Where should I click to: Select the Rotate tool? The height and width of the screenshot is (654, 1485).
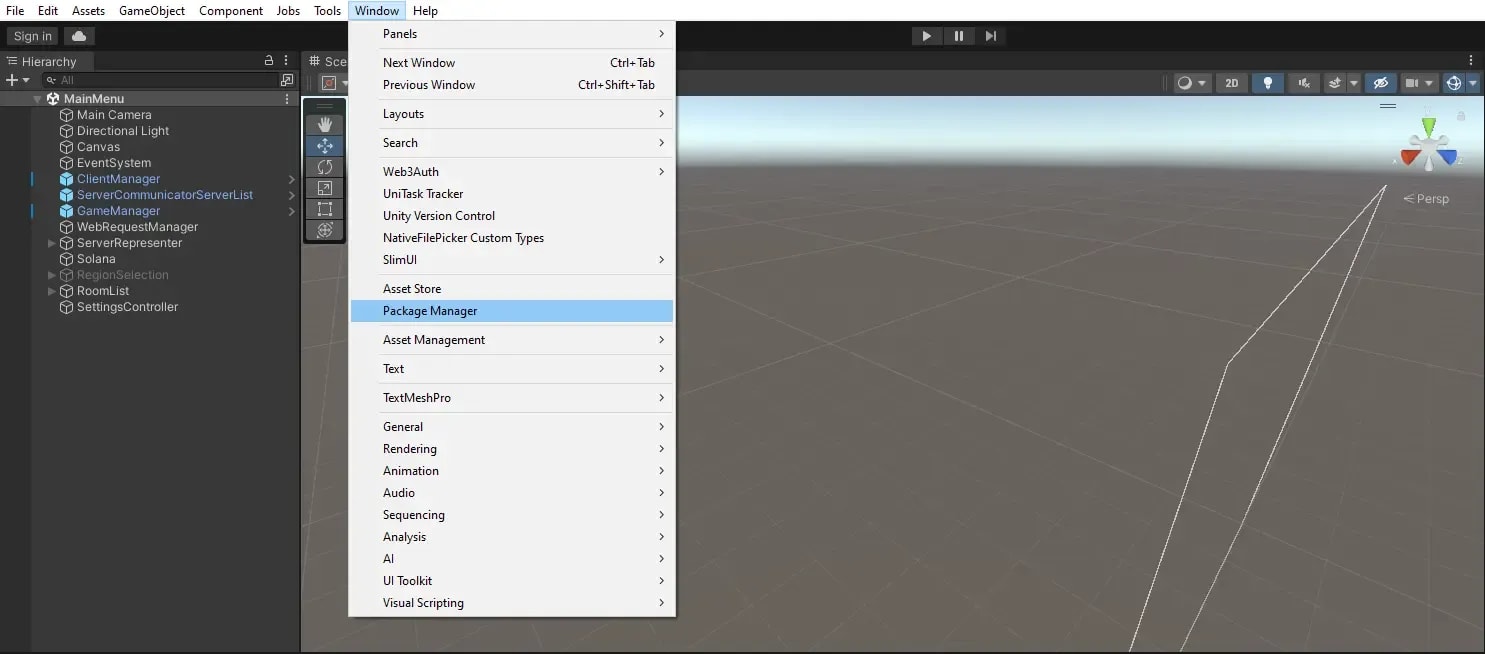(325, 167)
